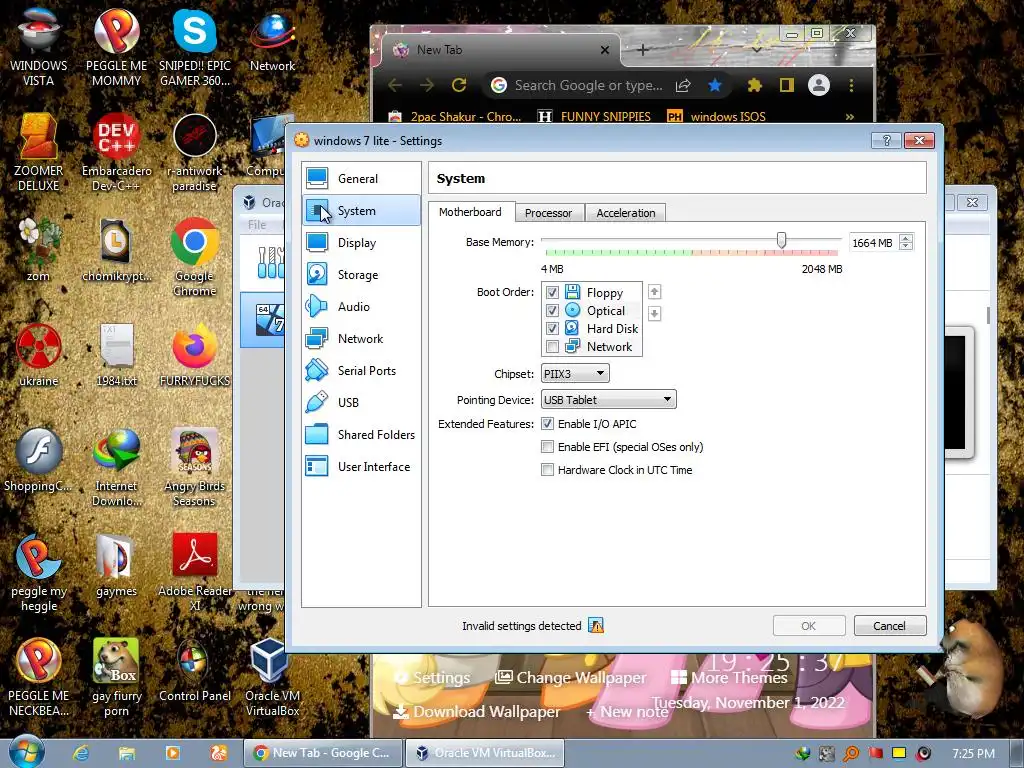Image resolution: width=1024 pixels, height=768 pixels.
Task: Open Google Chrome desktop shortcut
Action: tap(194, 257)
